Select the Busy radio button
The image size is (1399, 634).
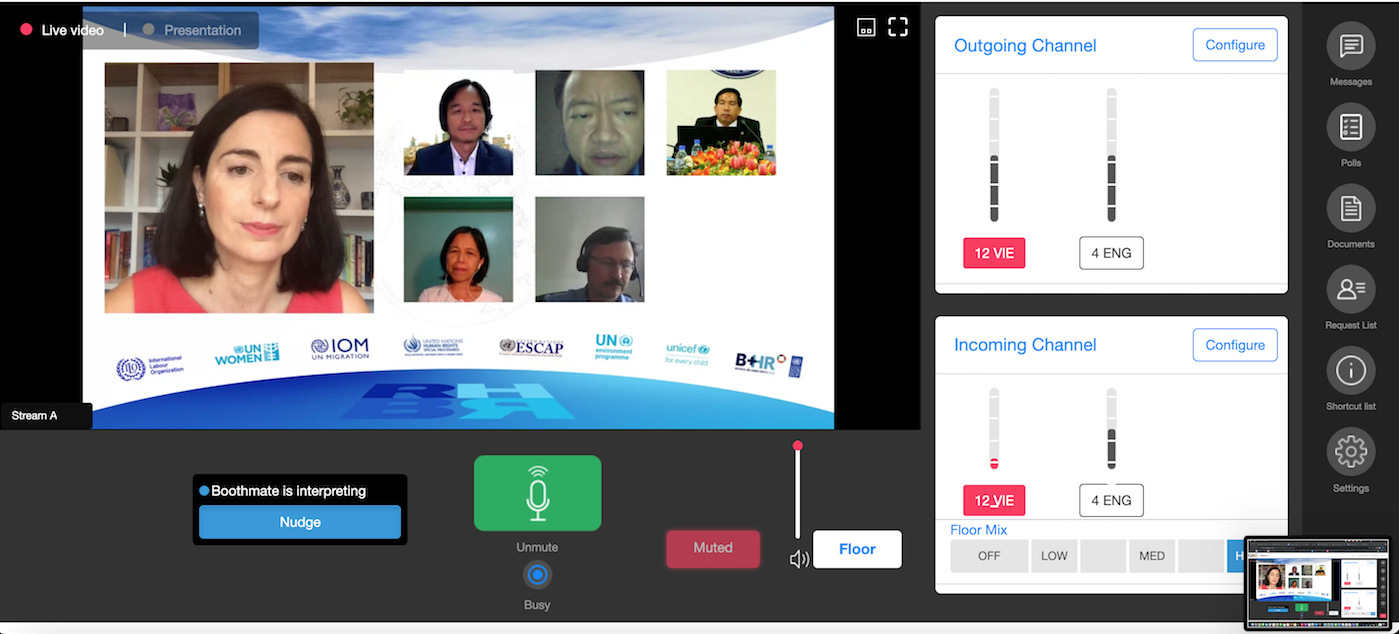pos(537,575)
